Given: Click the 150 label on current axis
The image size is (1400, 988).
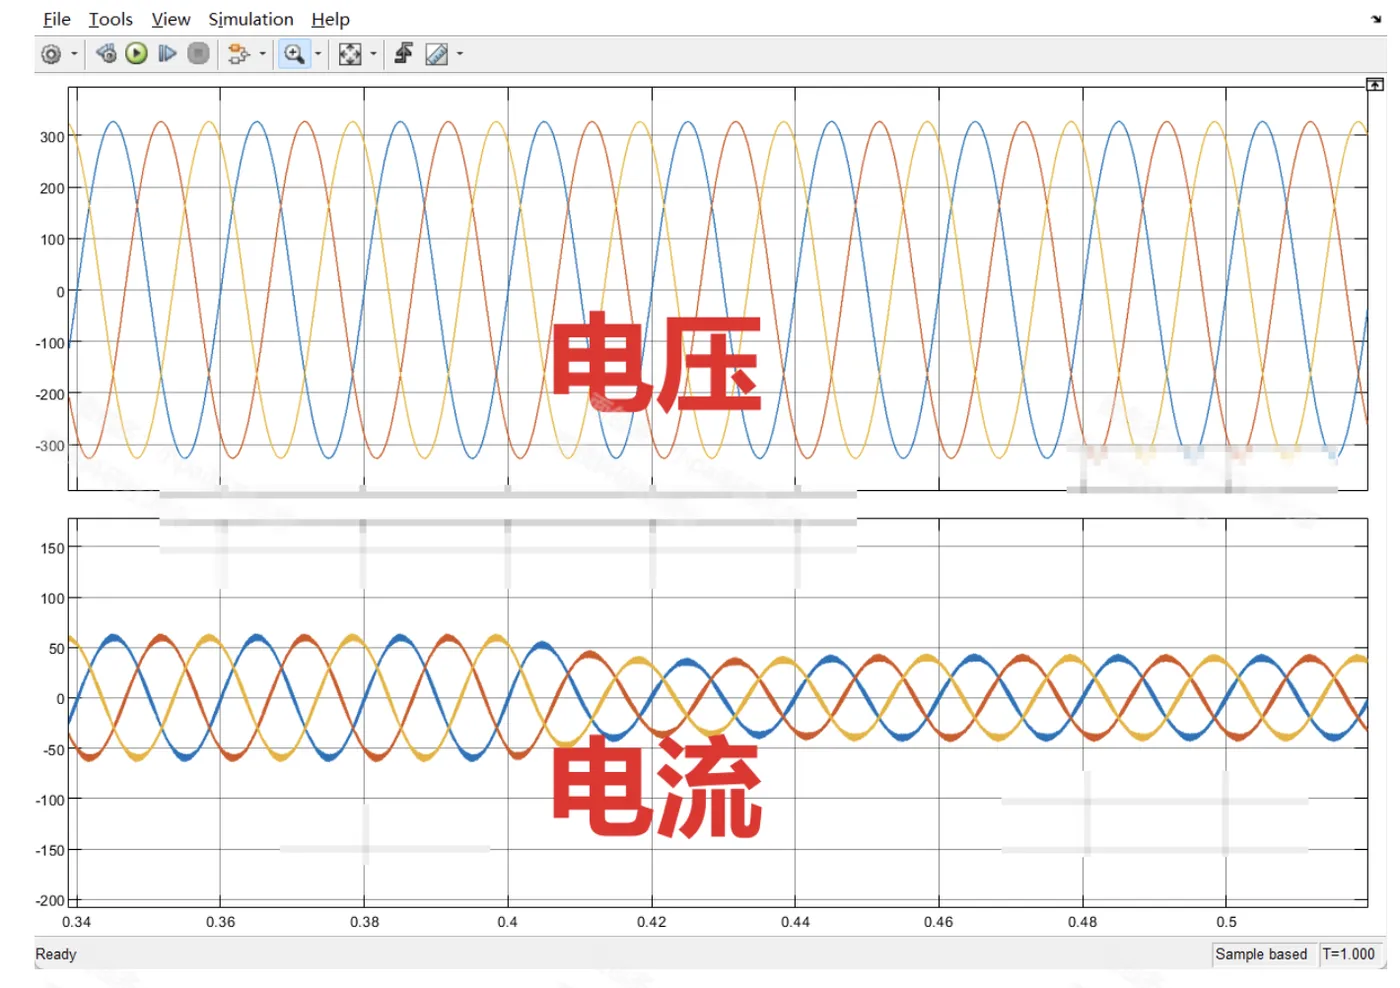Looking at the screenshot, I should coord(52,548).
